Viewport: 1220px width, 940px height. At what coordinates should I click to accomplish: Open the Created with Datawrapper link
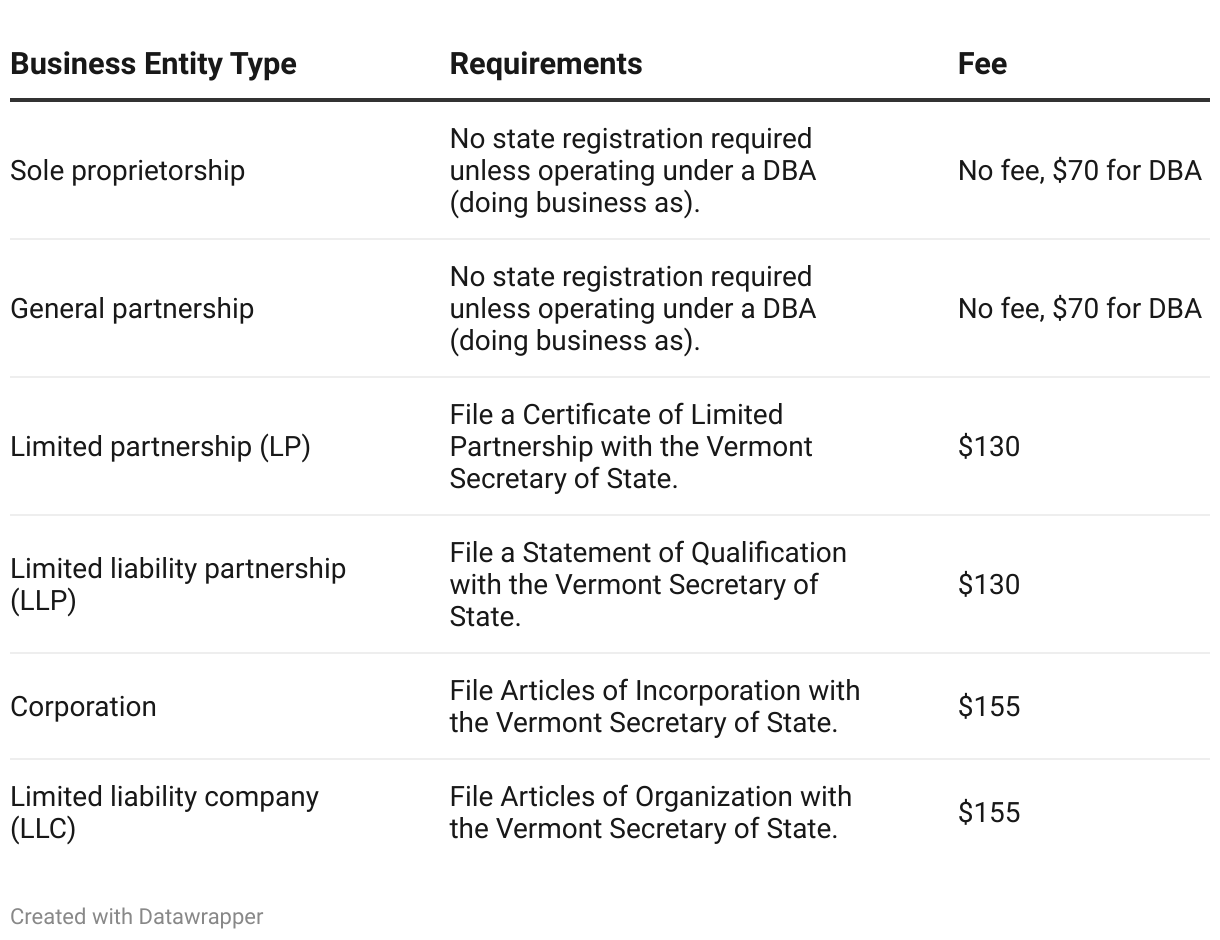coord(136,916)
